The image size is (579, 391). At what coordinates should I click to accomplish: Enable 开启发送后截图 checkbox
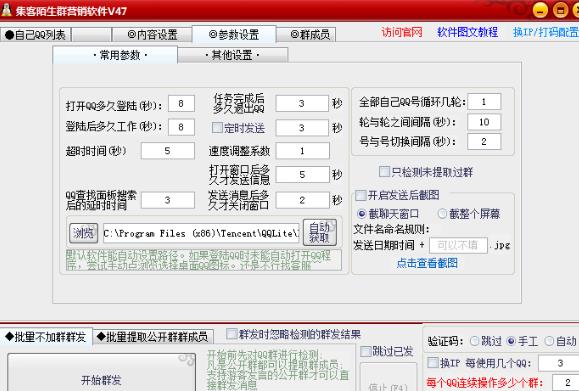coord(361,195)
